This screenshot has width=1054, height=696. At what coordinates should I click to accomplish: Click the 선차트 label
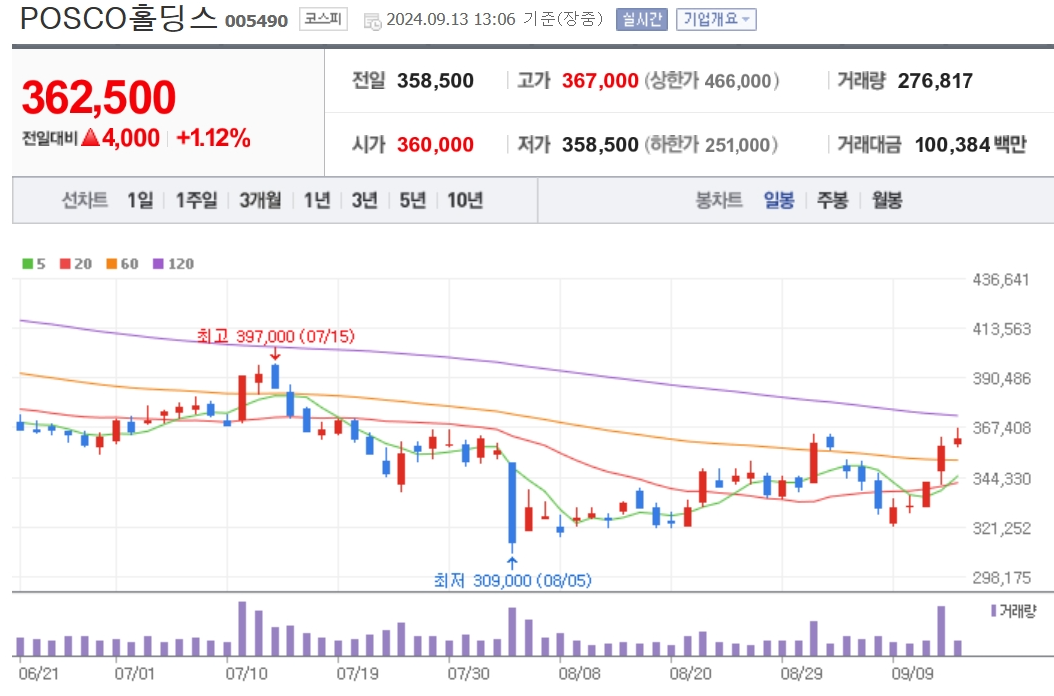[x=85, y=200]
